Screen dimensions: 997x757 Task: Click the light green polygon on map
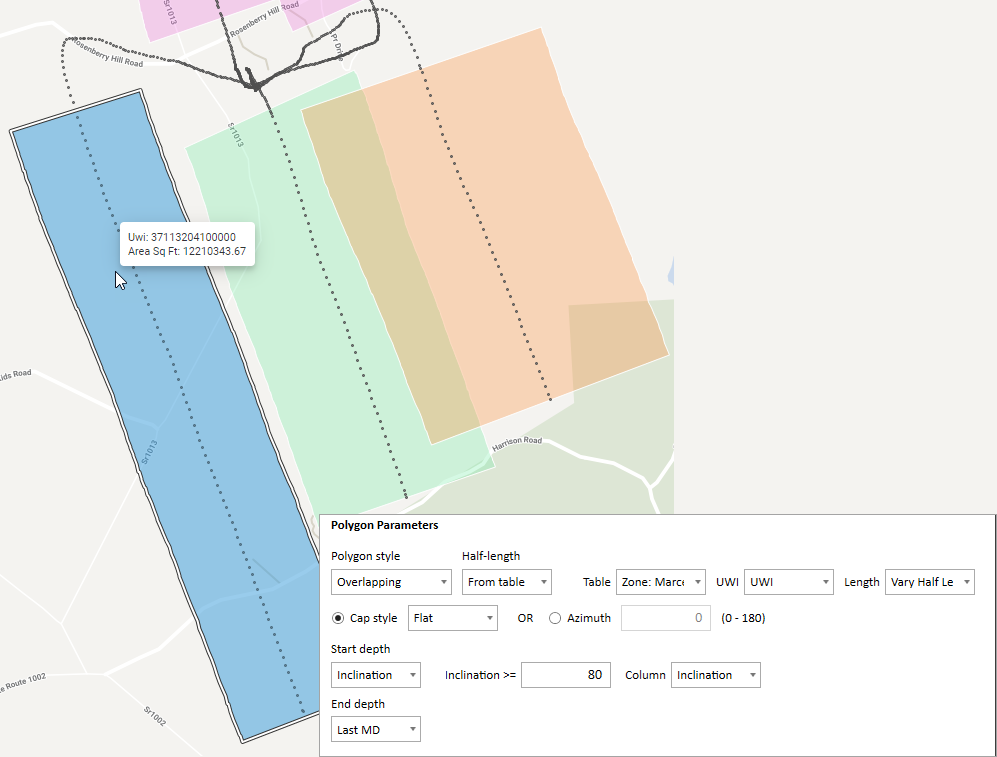click(x=260, y=250)
